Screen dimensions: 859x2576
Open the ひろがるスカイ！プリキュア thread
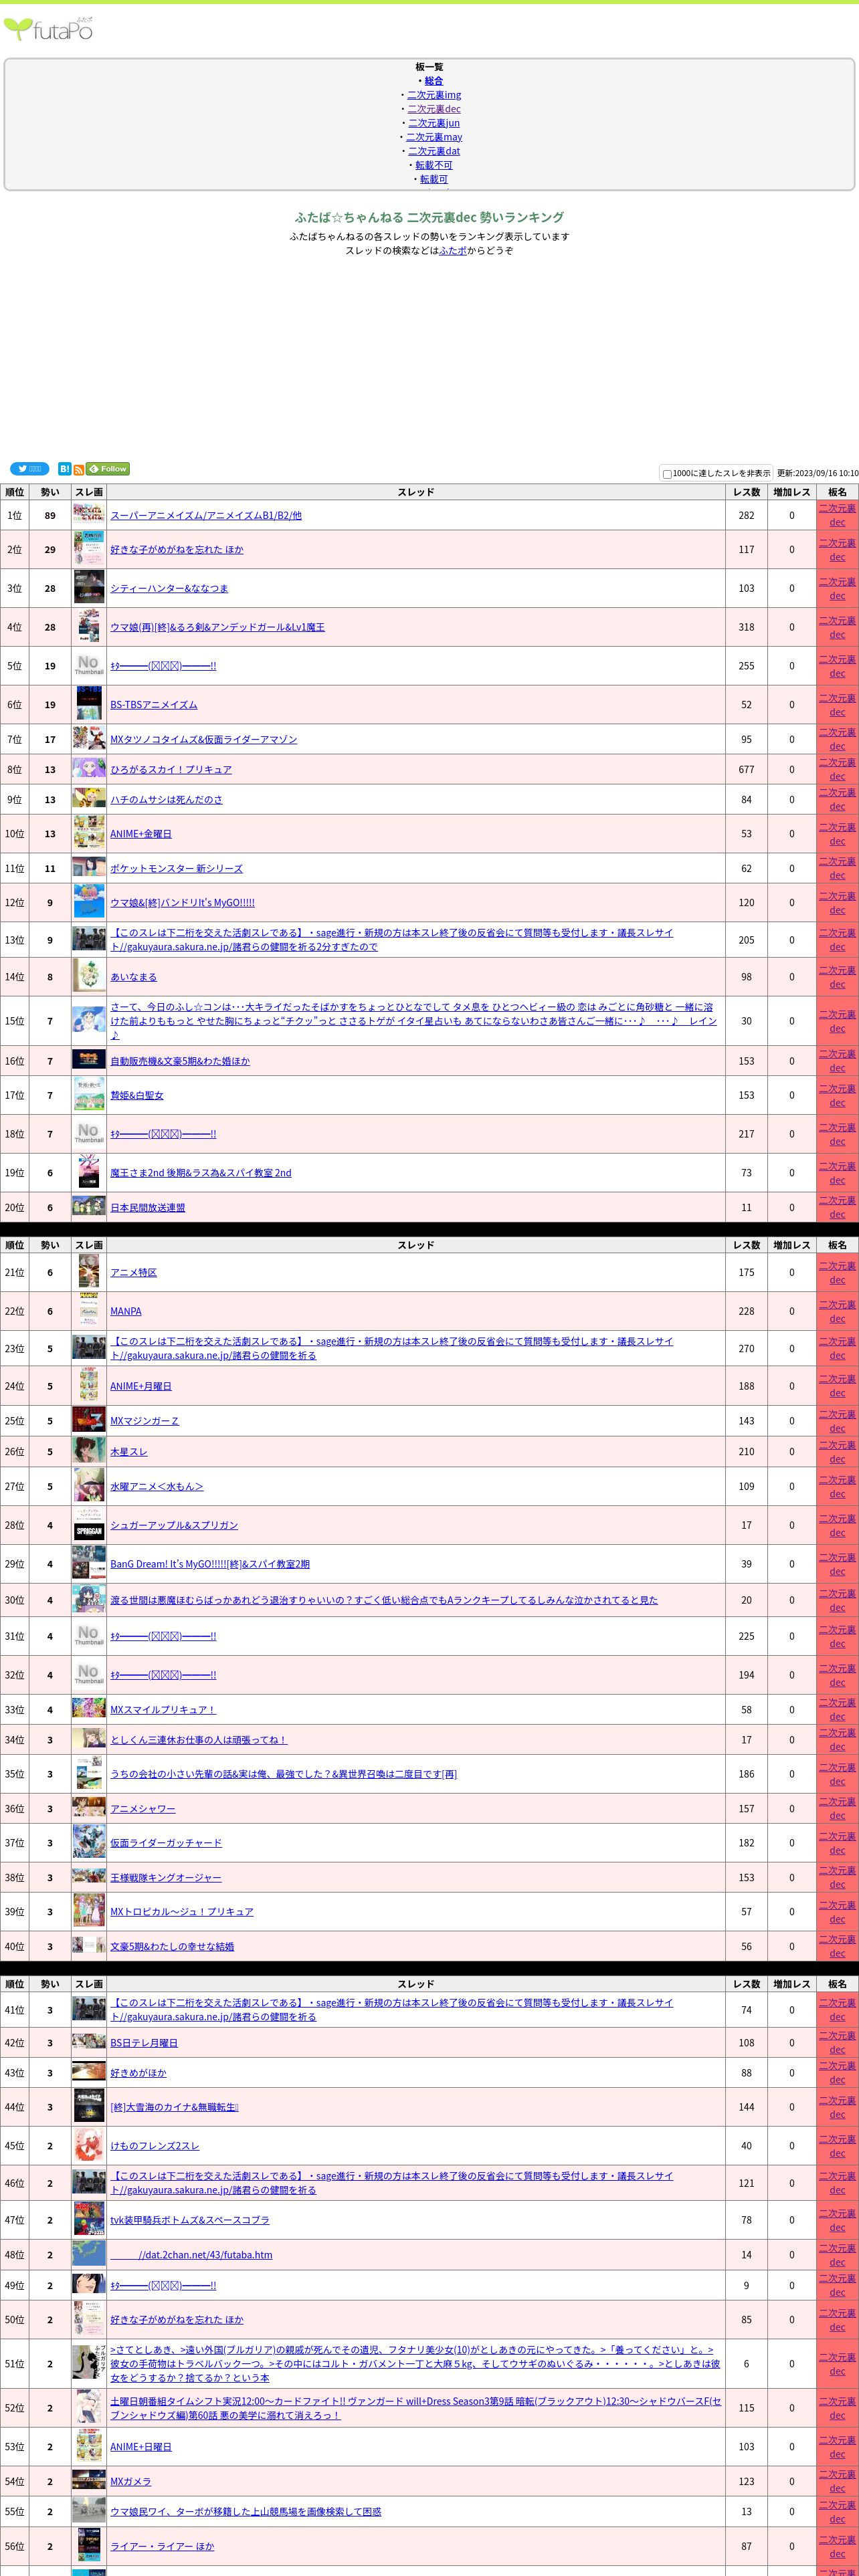click(x=170, y=770)
